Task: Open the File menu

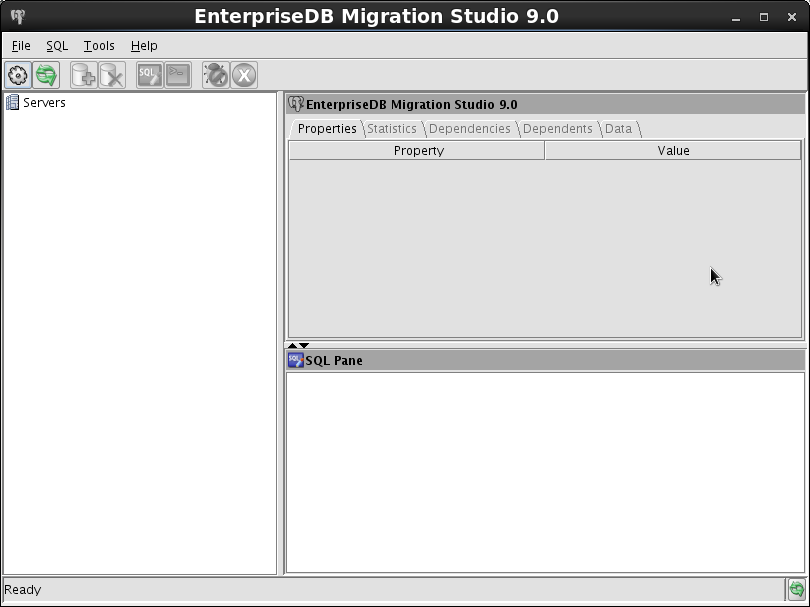Action: 21,46
